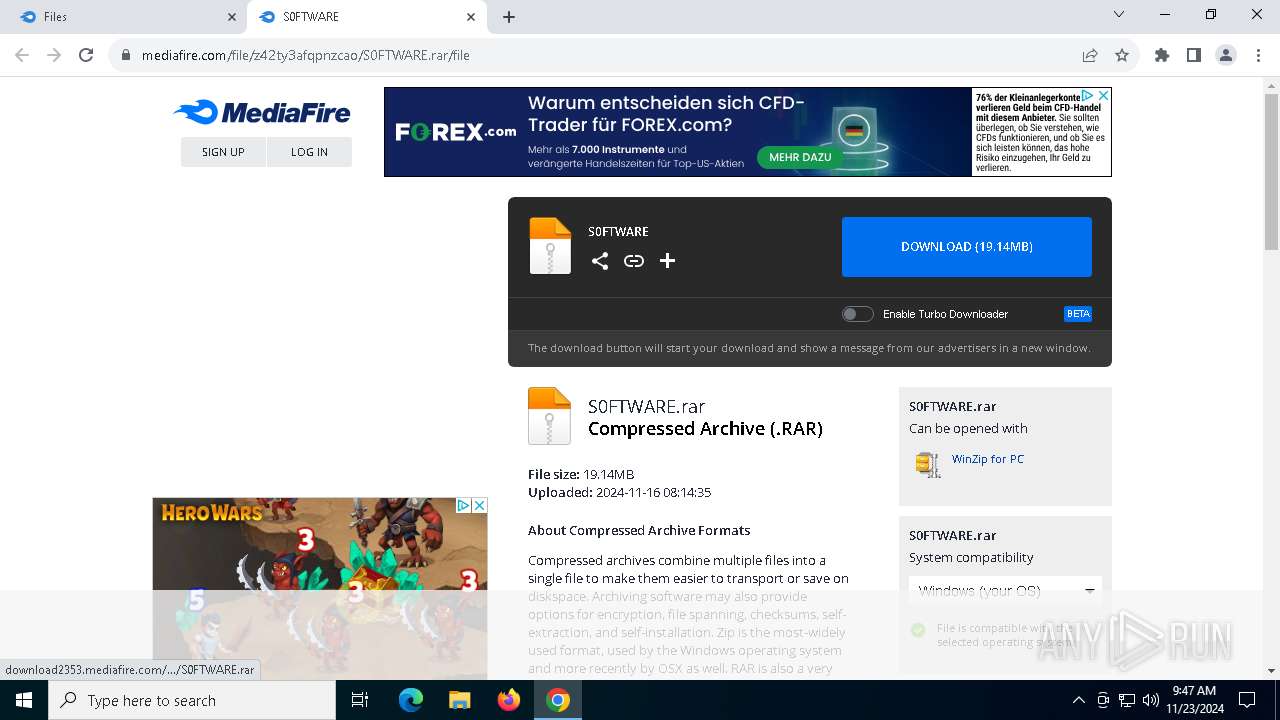Open the system compatibility OS dropdown
Viewport: 1280px width, 720px height.
[1005, 590]
